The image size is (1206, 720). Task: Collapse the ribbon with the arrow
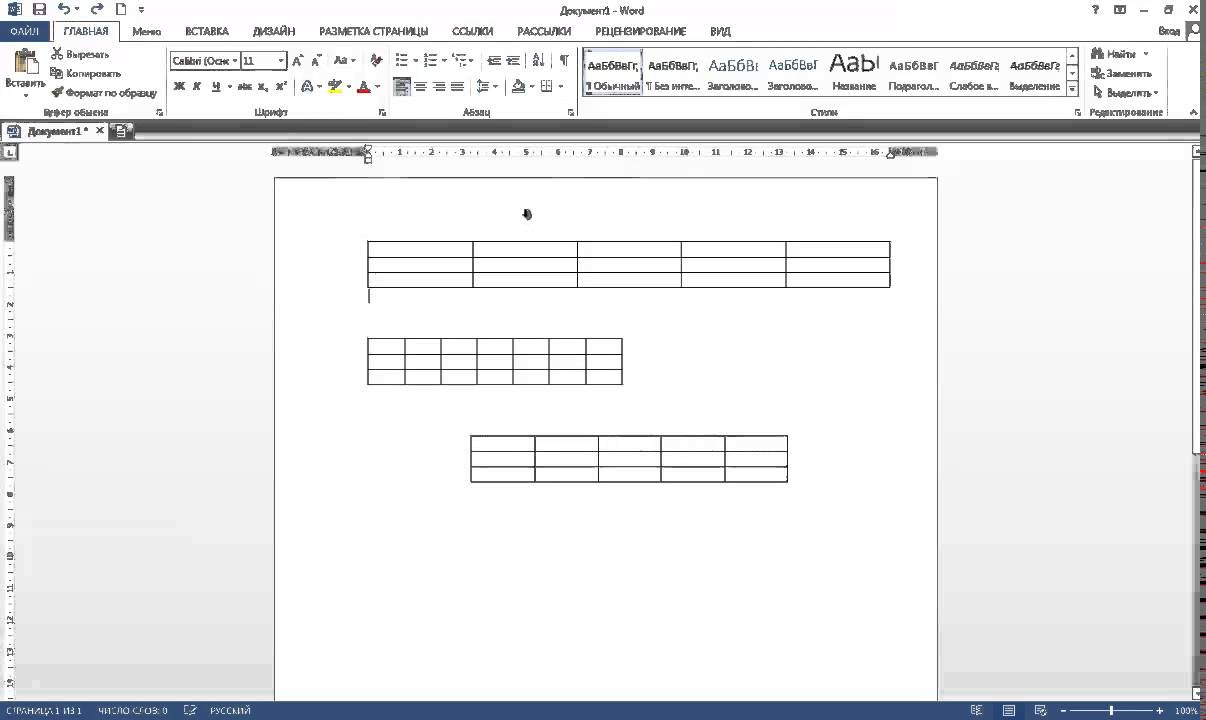[x=1194, y=112]
